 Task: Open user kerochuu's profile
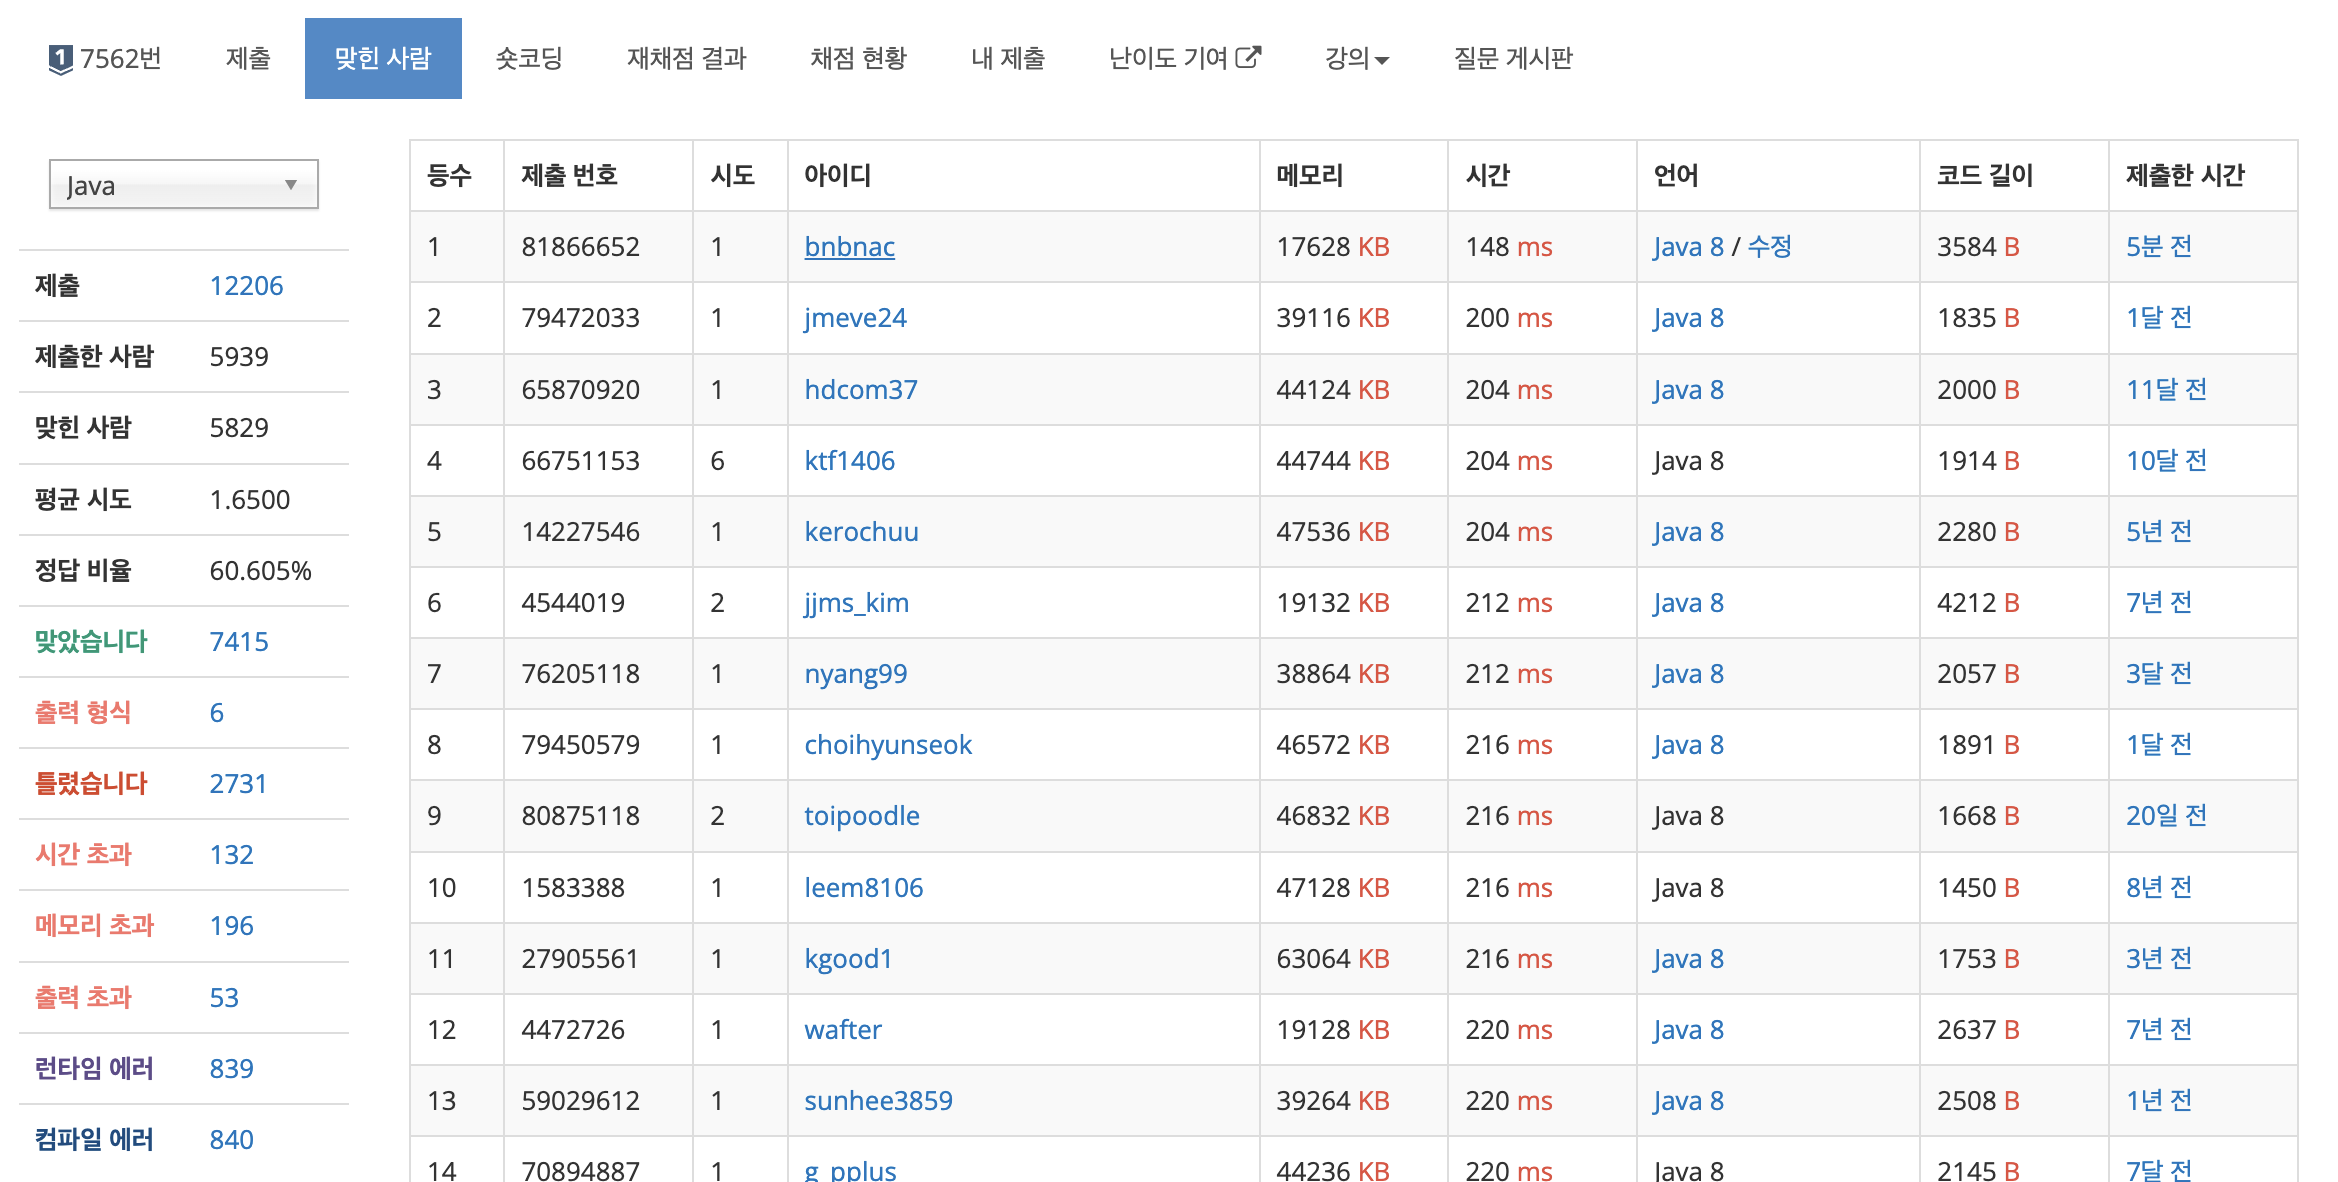862,532
